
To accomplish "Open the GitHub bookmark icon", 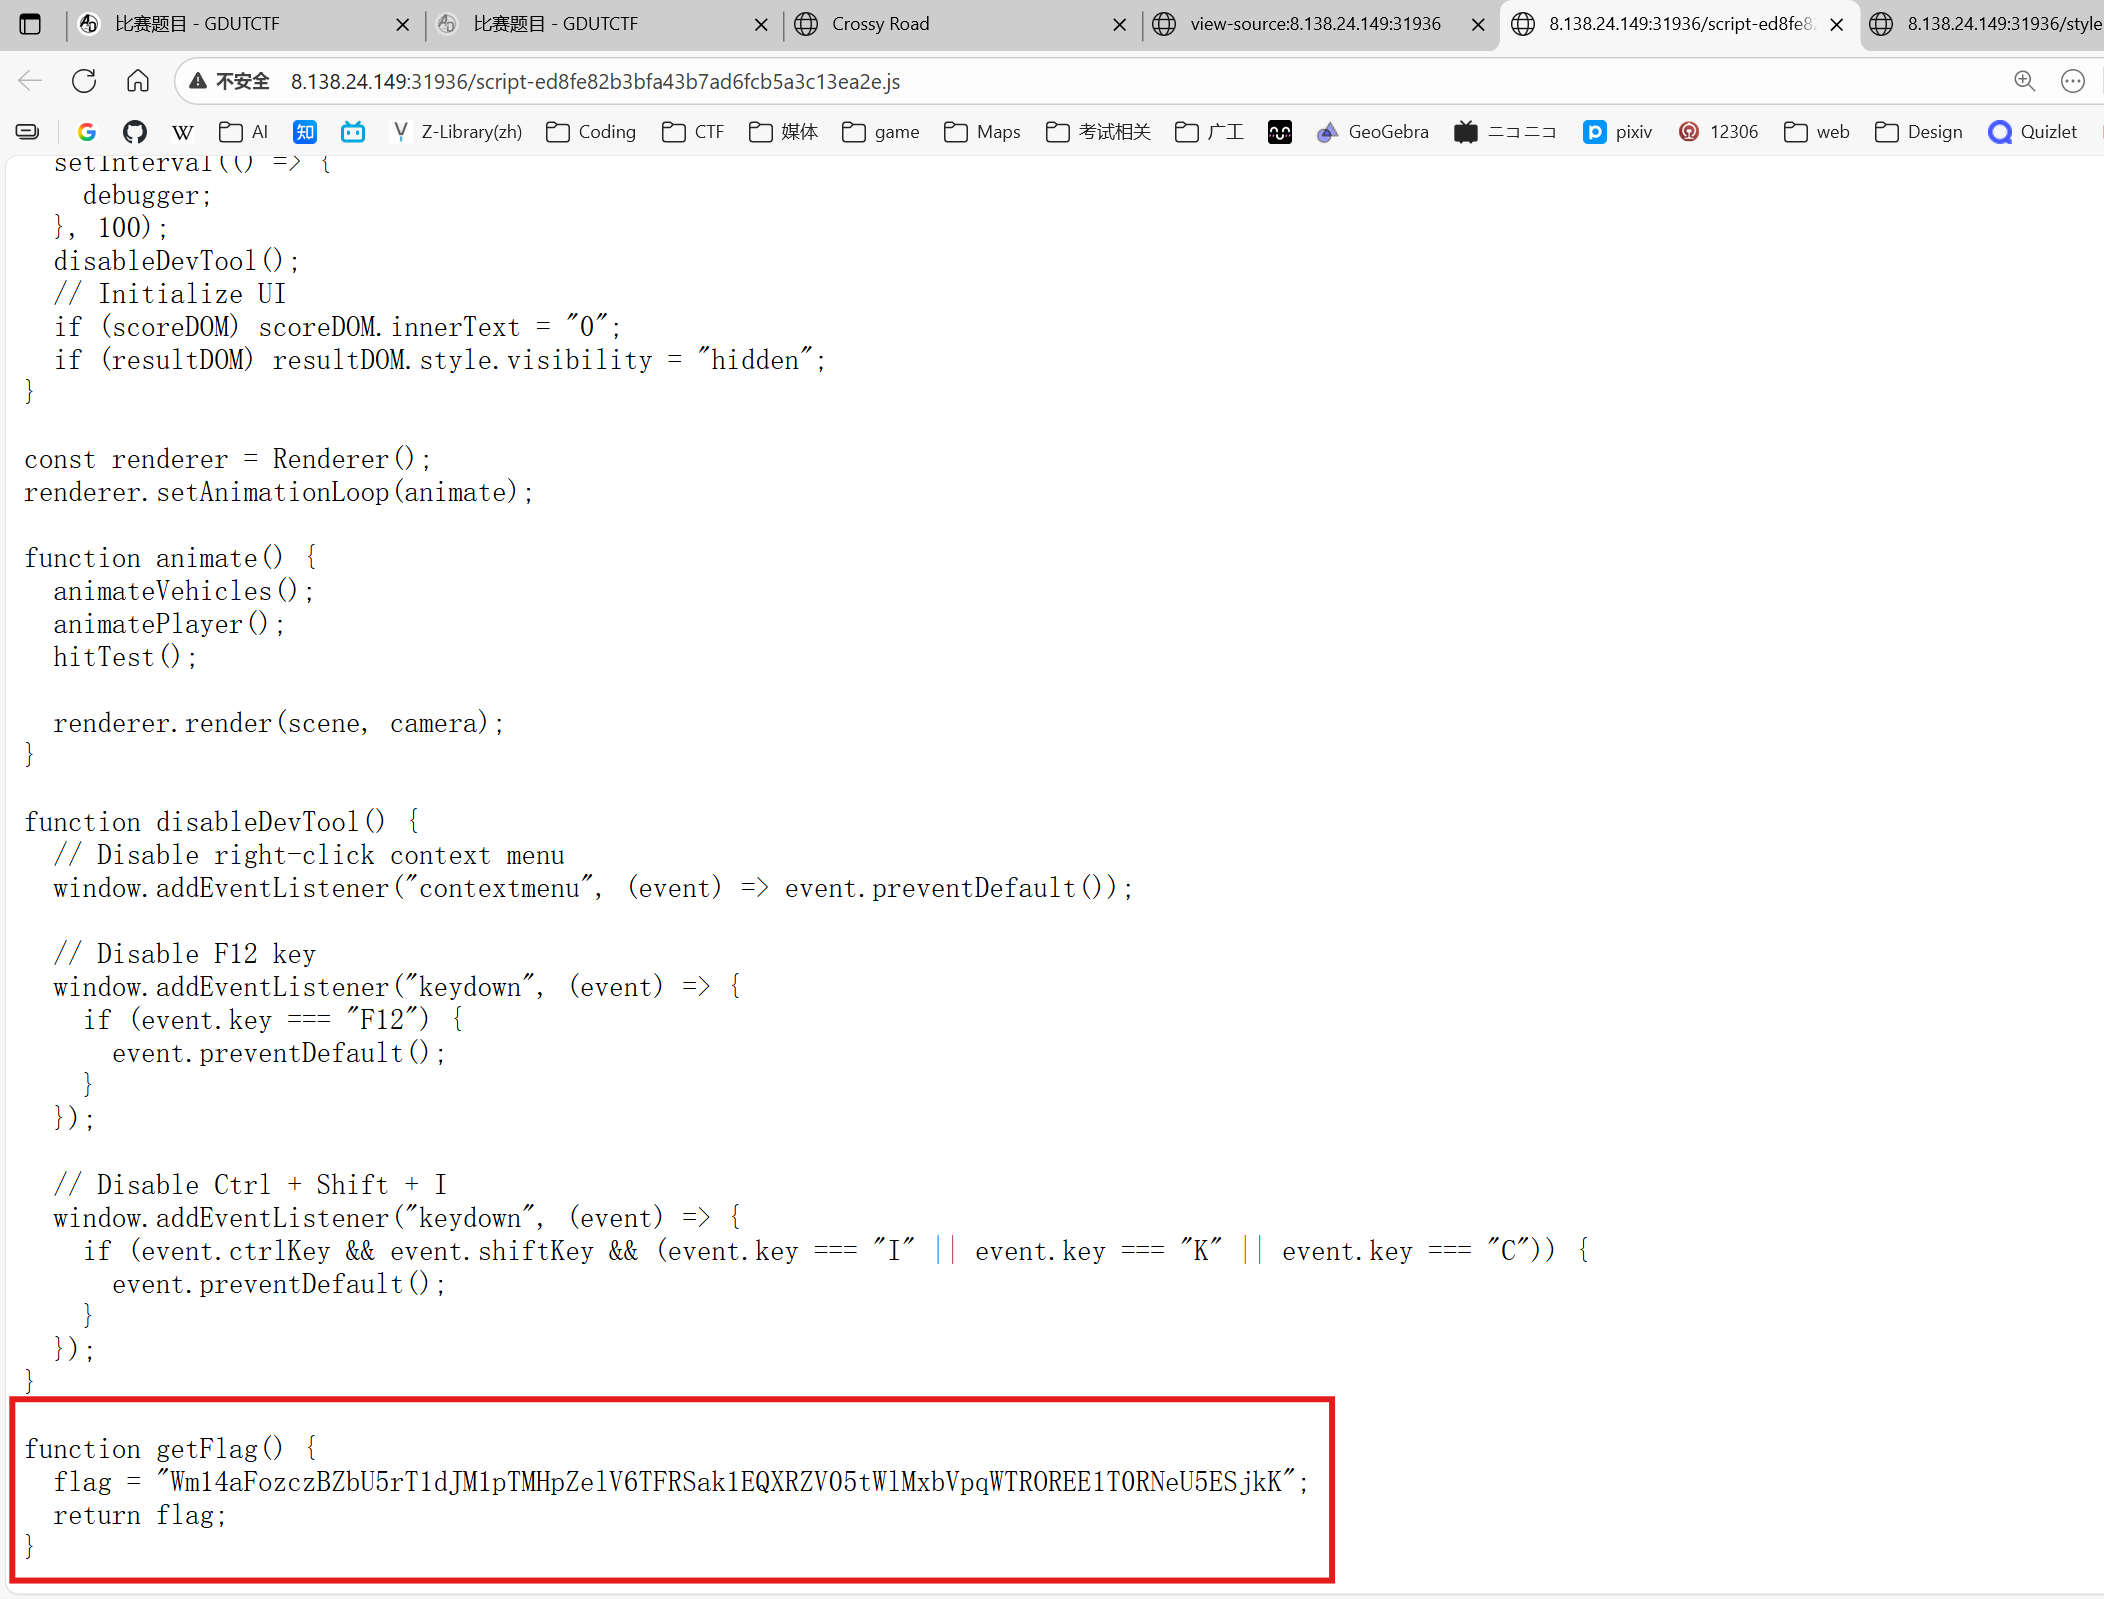I will click(x=134, y=132).
